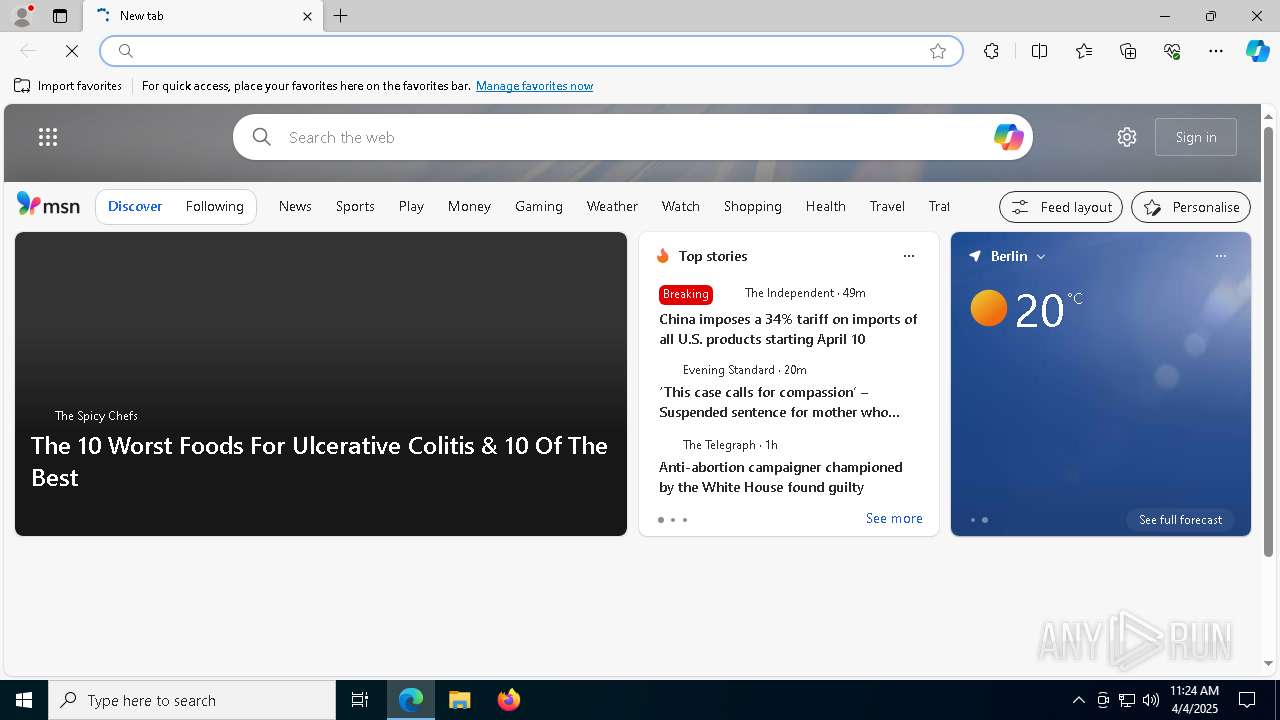Open File Explorer from taskbar
The height and width of the screenshot is (720, 1280).
pyautogui.click(x=460, y=700)
